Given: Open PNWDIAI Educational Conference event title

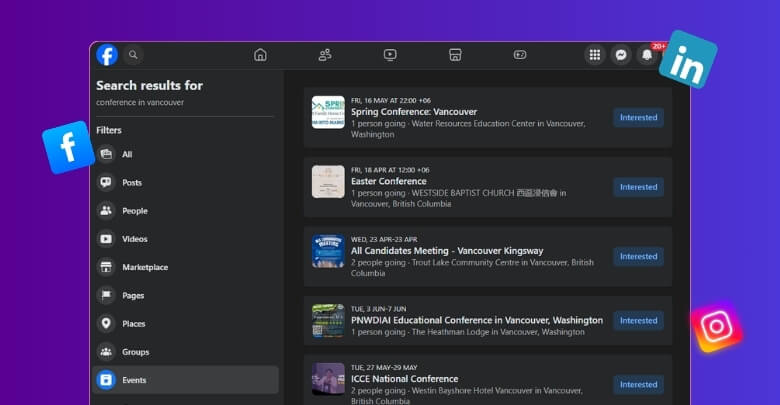Looking at the screenshot, I should tap(477, 320).
